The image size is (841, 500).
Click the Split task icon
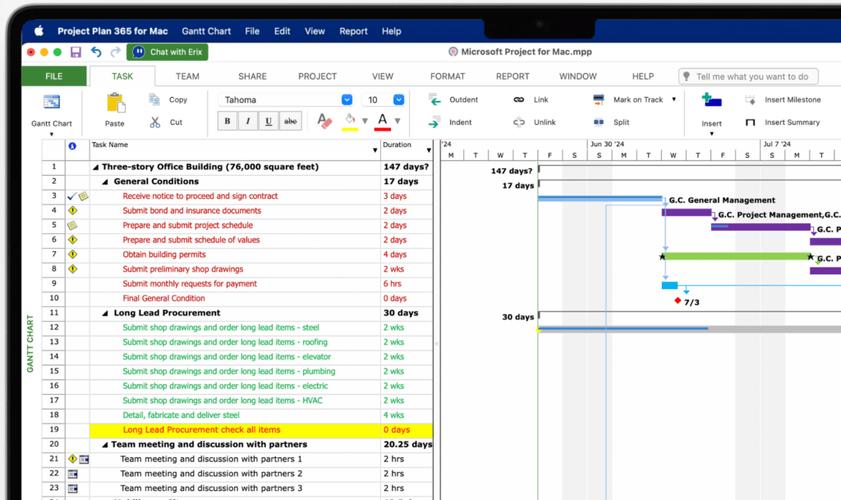point(598,122)
